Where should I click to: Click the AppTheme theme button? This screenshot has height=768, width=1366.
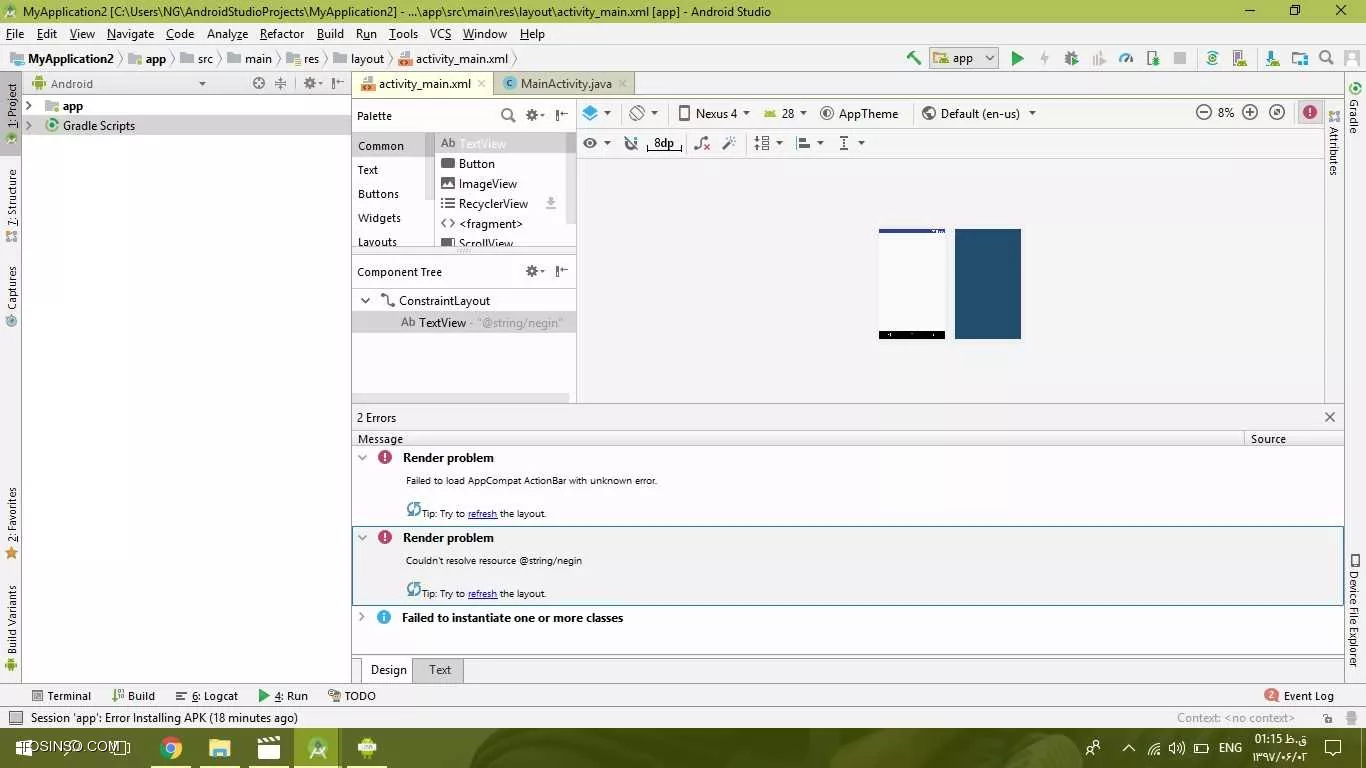pos(859,113)
